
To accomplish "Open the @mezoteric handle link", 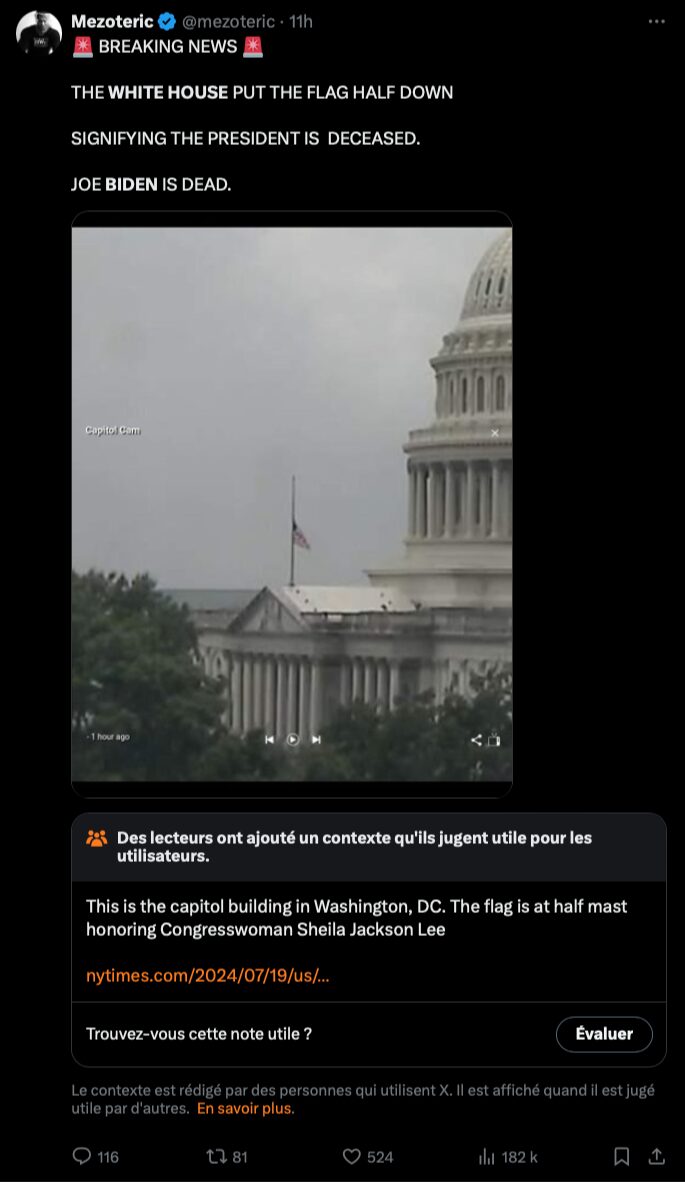I will coord(228,22).
